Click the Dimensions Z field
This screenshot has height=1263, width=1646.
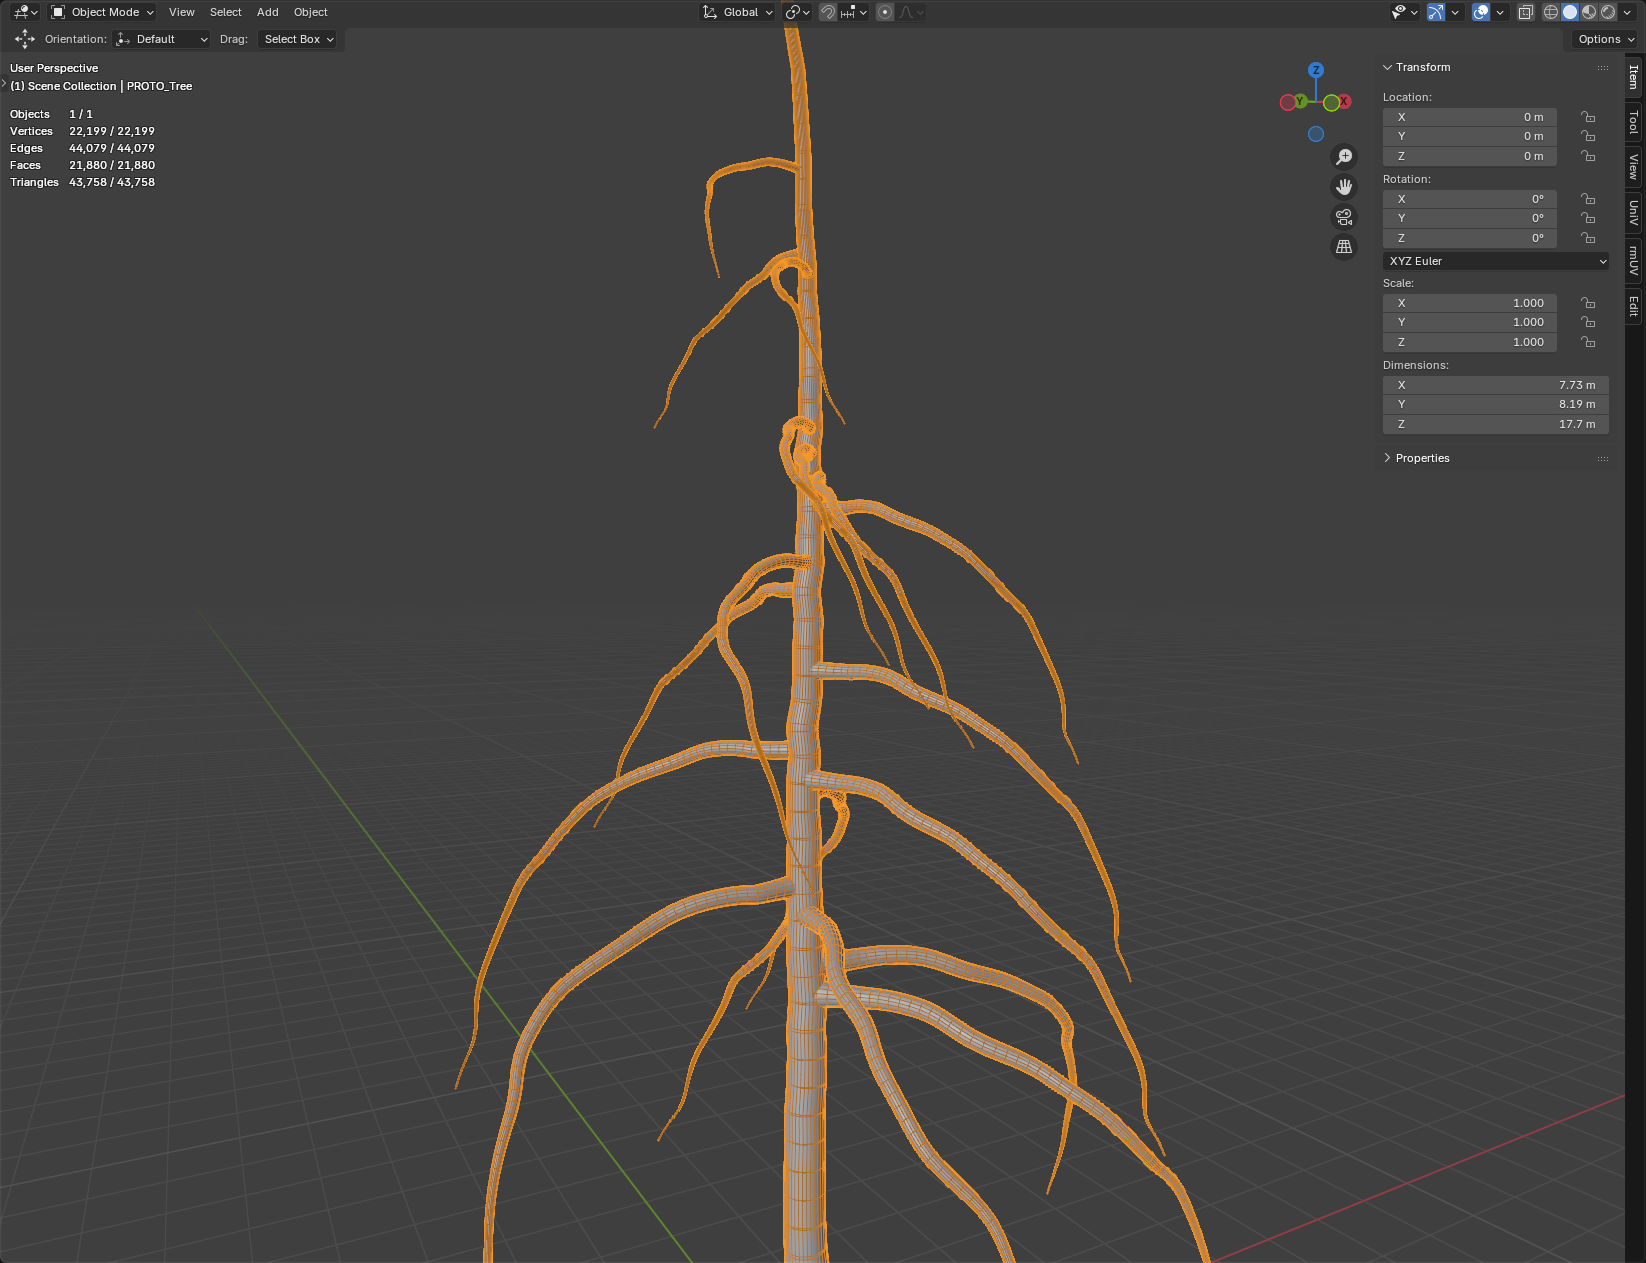1495,424
